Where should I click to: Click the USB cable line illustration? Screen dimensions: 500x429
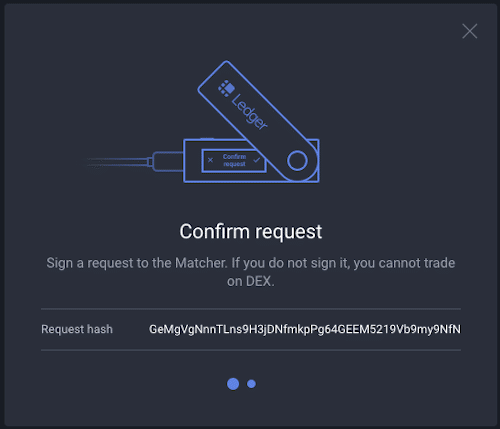point(117,162)
